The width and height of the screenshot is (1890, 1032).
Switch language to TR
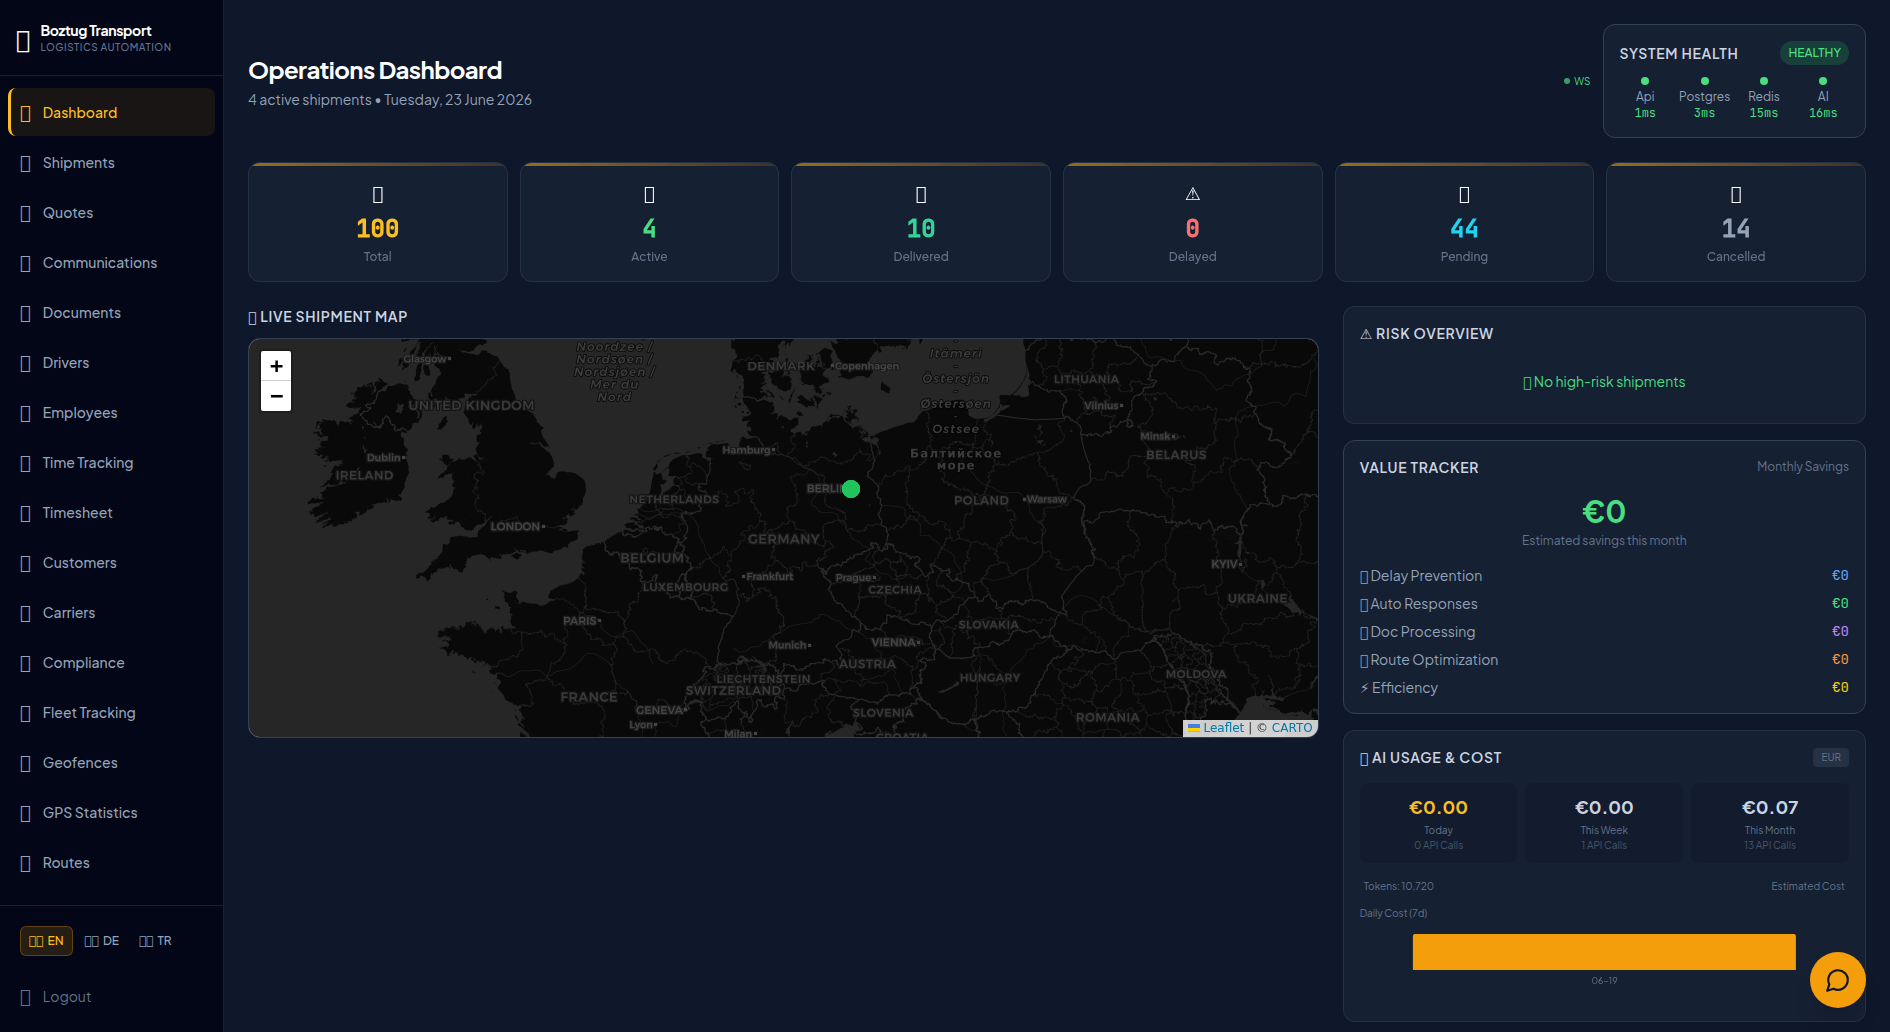click(155, 941)
